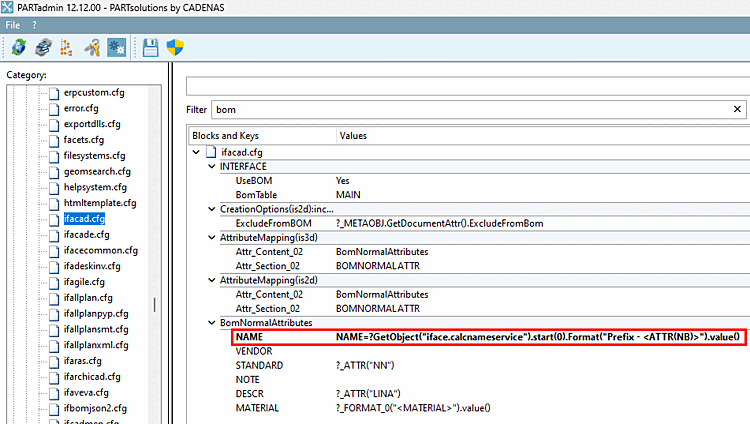
Task: Open ifbomjson2.cfg configuration file
Action: click(95, 408)
